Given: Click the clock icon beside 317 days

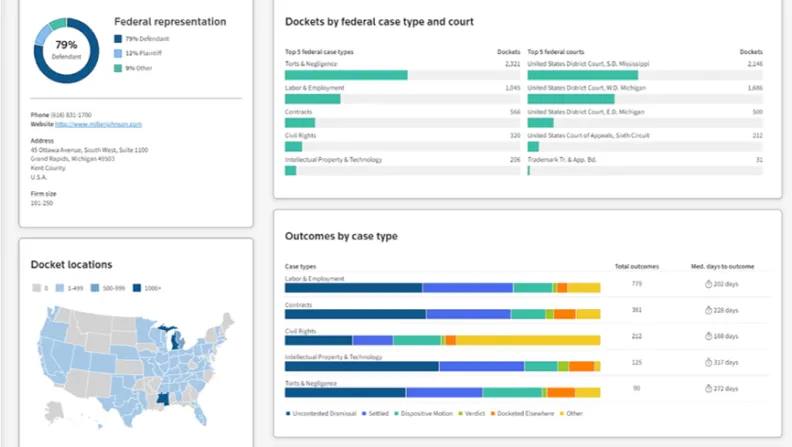Looking at the screenshot, I should (x=708, y=362).
